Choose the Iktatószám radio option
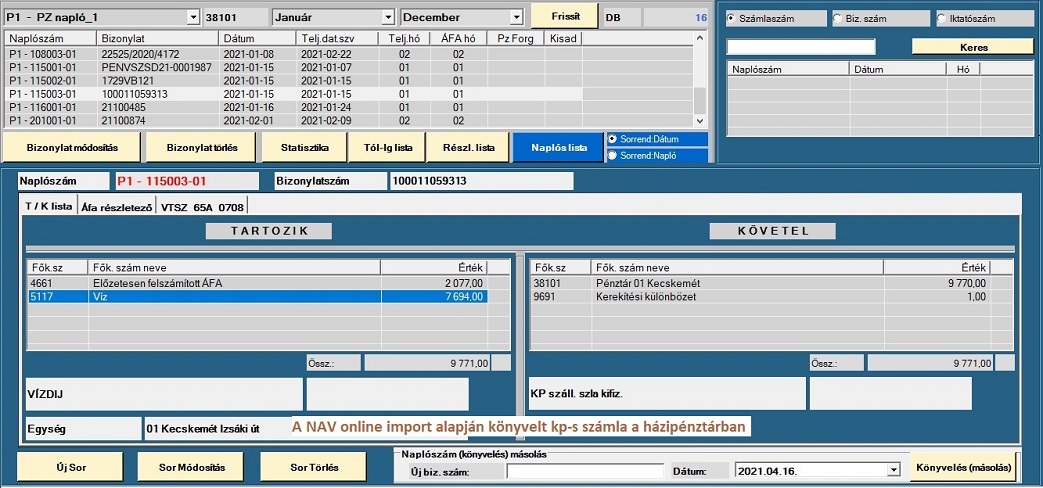This screenshot has width=1043, height=488. 942,18
